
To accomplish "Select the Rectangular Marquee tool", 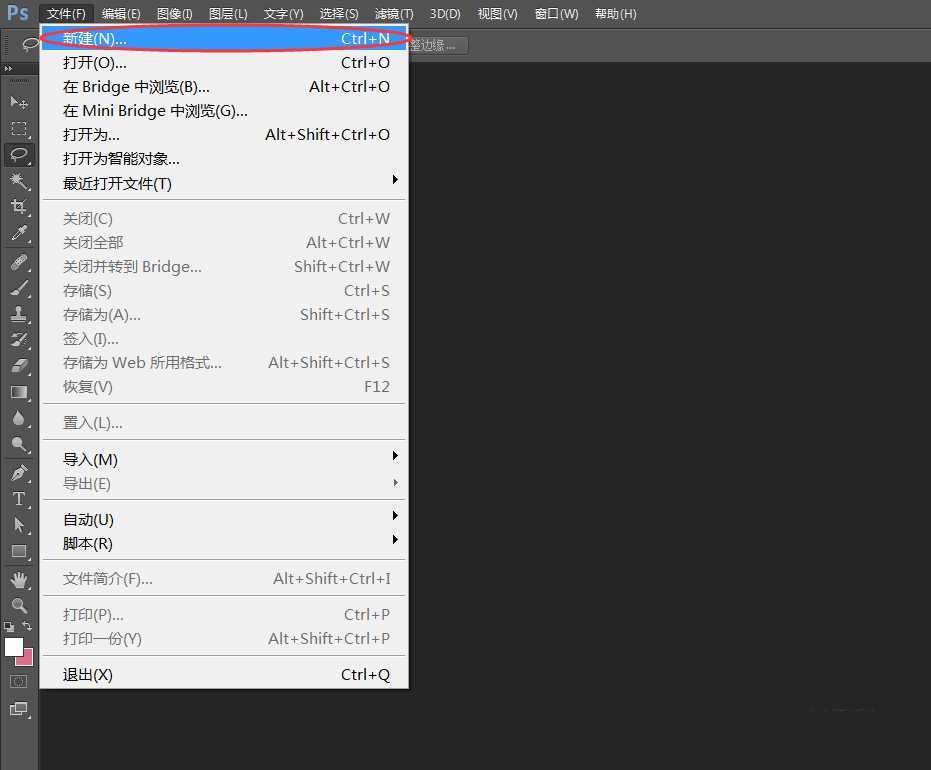I will [19, 129].
